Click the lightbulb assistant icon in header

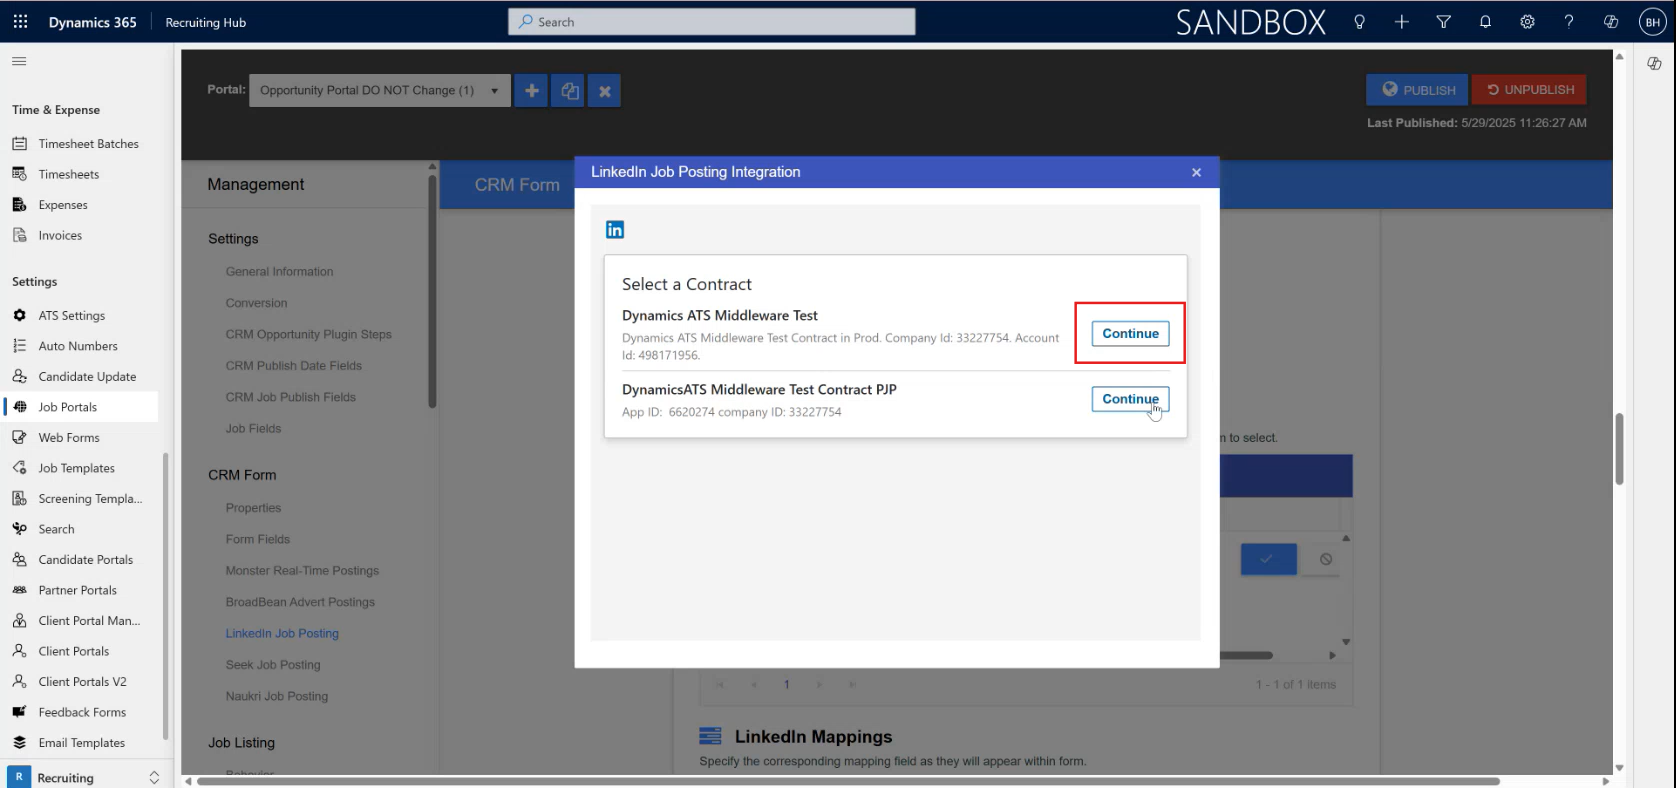[1359, 22]
